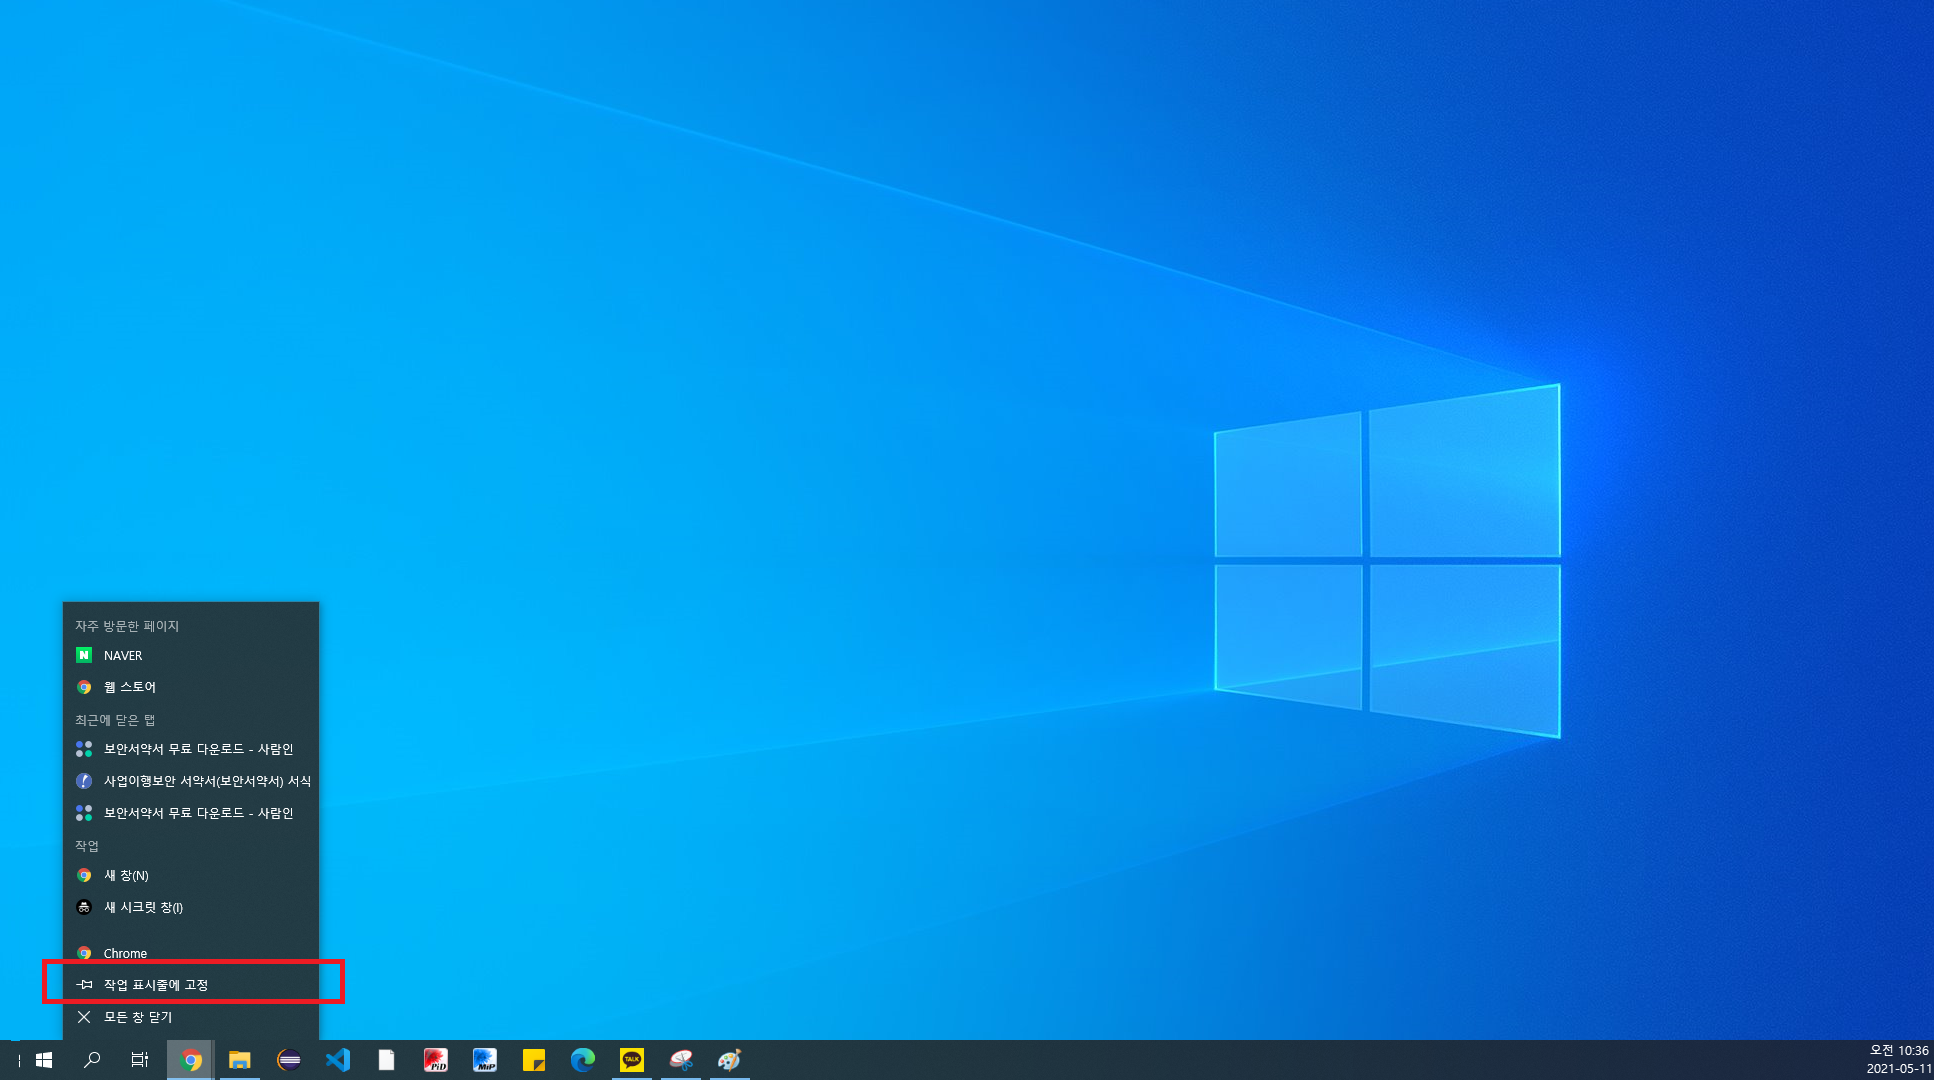Image resolution: width=1934 pixels, height=1080 pixels.
Task: Open the Windows Start menu
Action: (44, 1060)
